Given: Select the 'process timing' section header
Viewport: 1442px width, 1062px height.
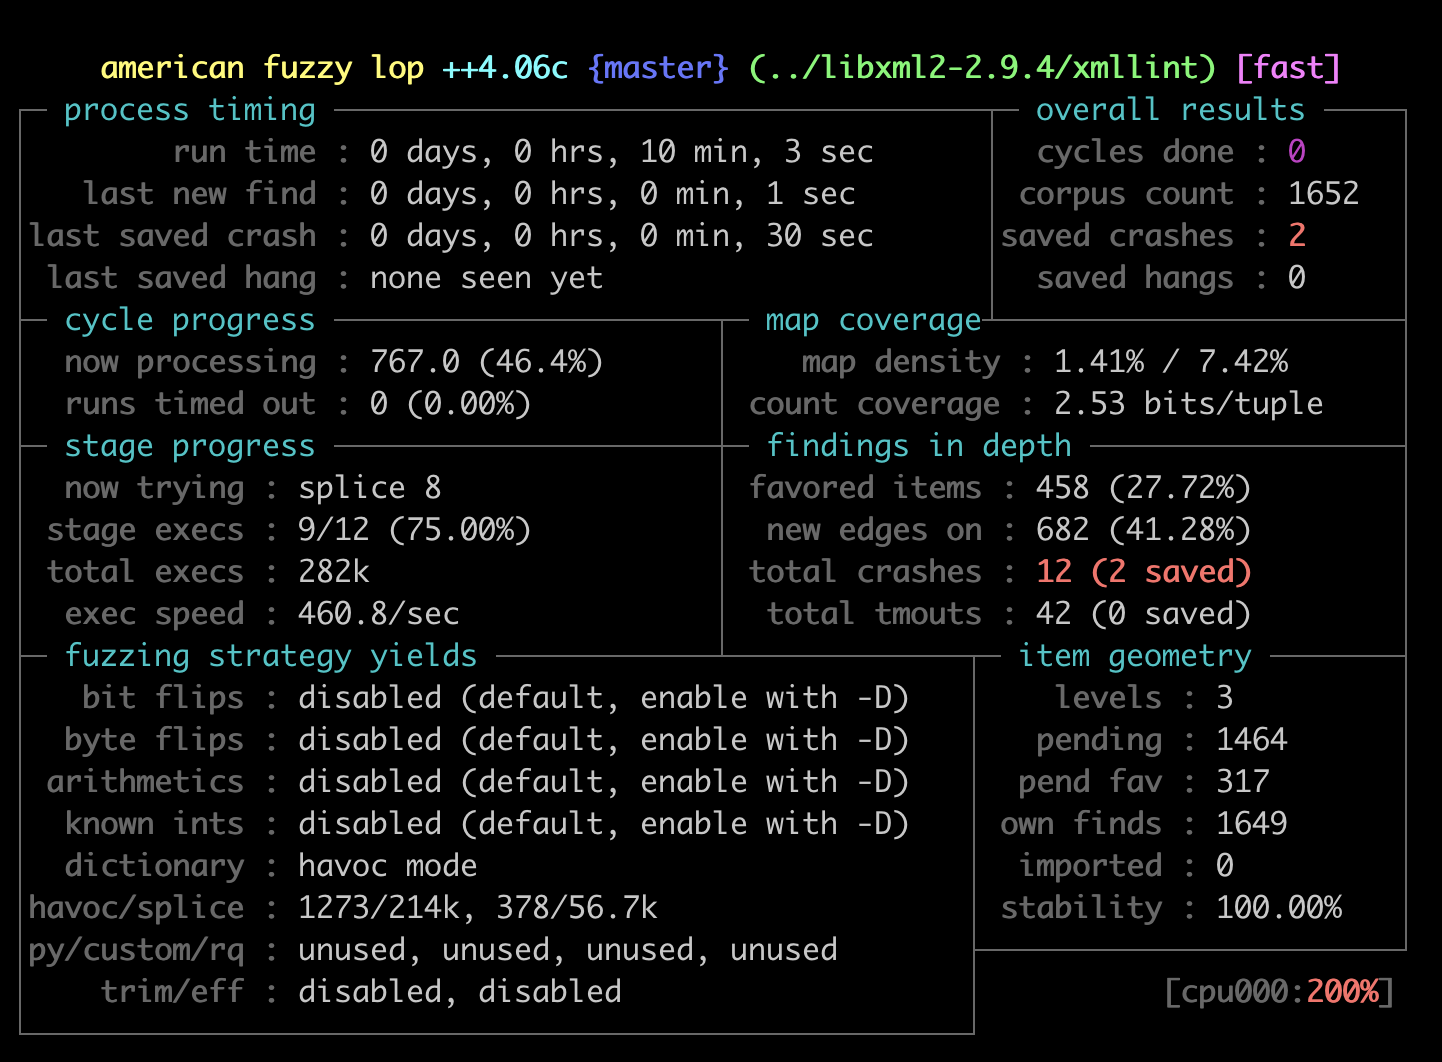Looking at the screenshot, I should [190, 110].
